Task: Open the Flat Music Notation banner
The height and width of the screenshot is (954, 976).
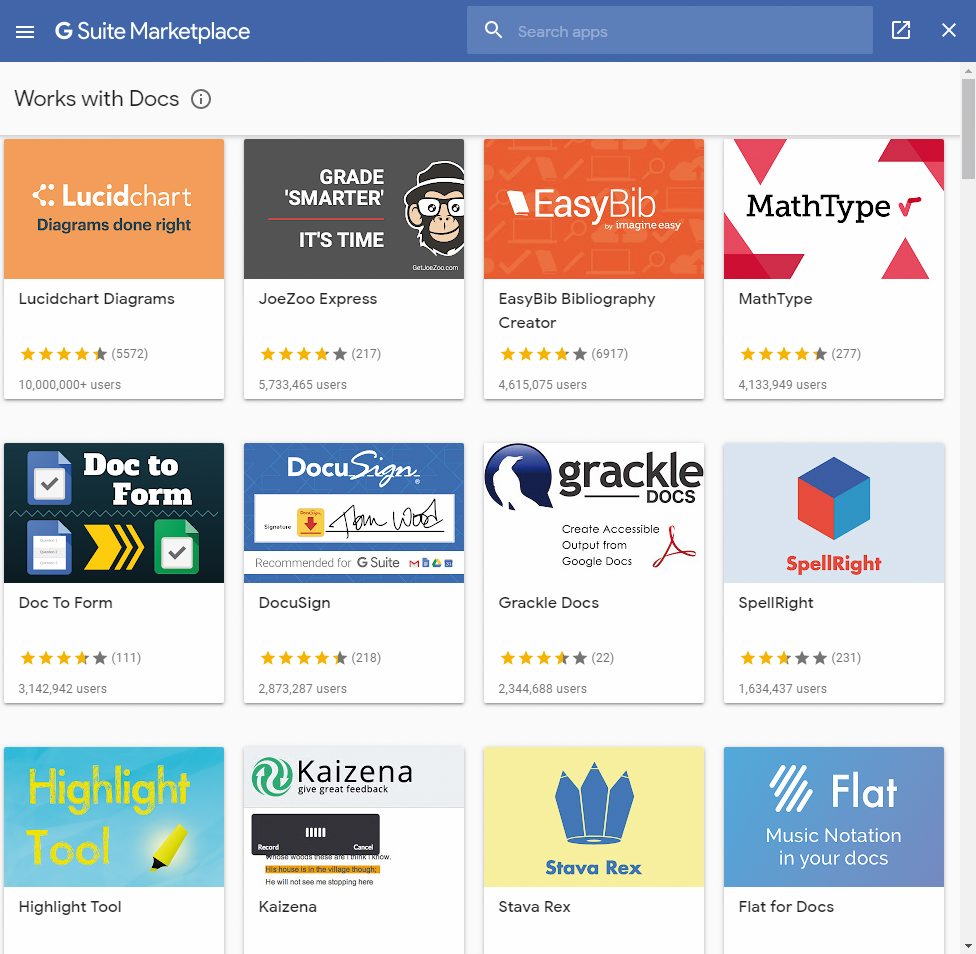Action: coord(833,816)
